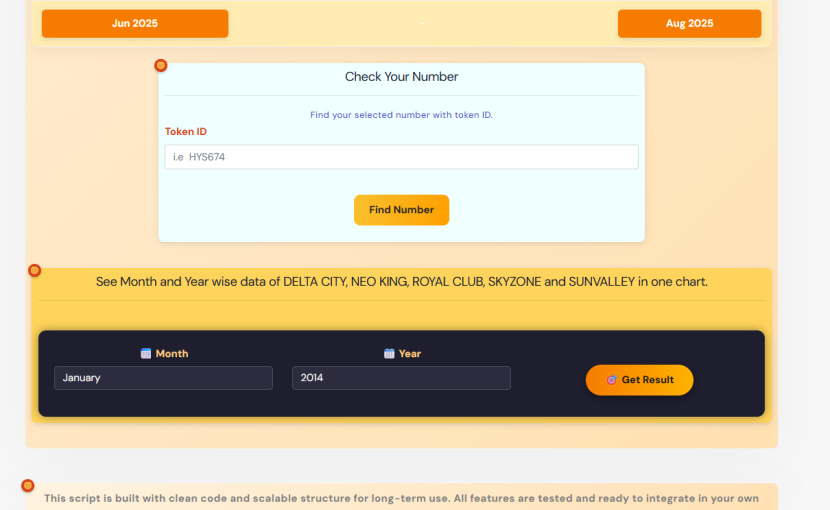Click the orange pin beside the script description
This screenshot has width=830, height=510.
point(28,486)
